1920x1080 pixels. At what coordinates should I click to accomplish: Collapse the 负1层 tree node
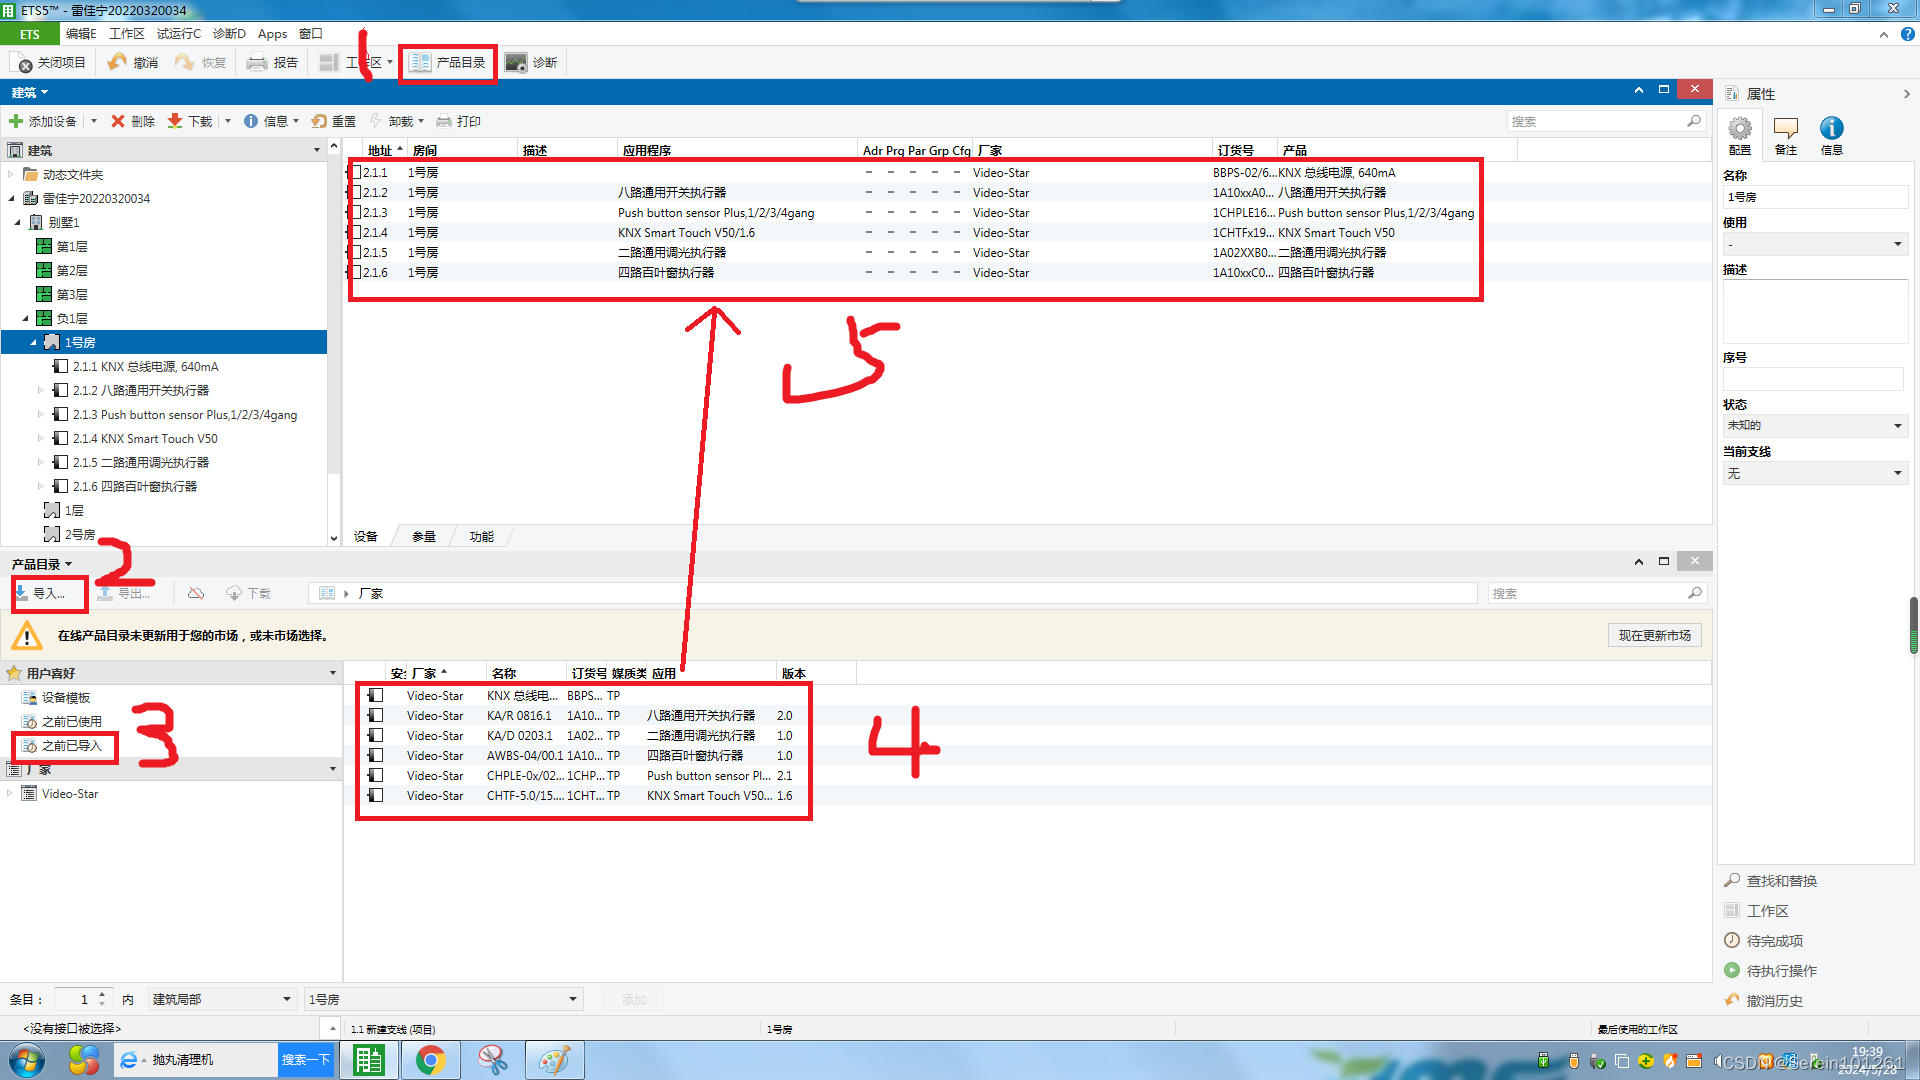(26, 319)
